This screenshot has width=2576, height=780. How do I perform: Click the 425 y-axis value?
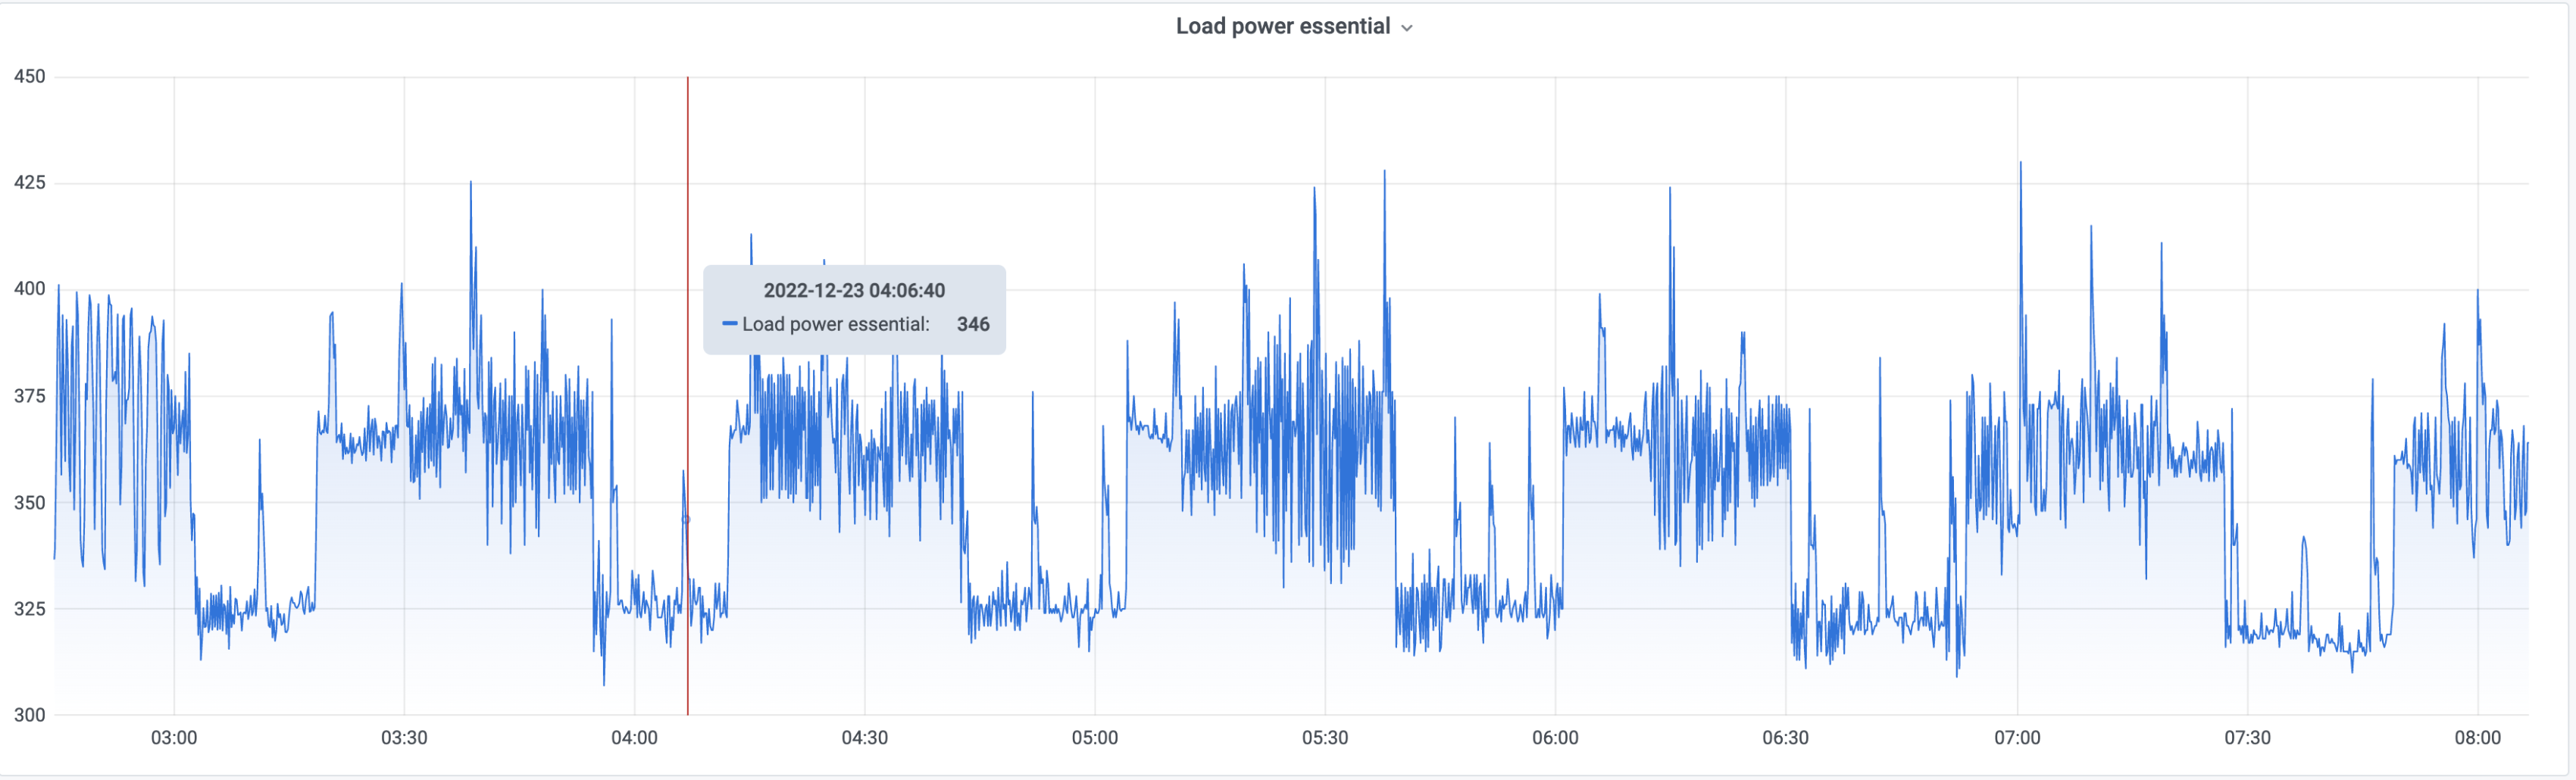point(29,182)
